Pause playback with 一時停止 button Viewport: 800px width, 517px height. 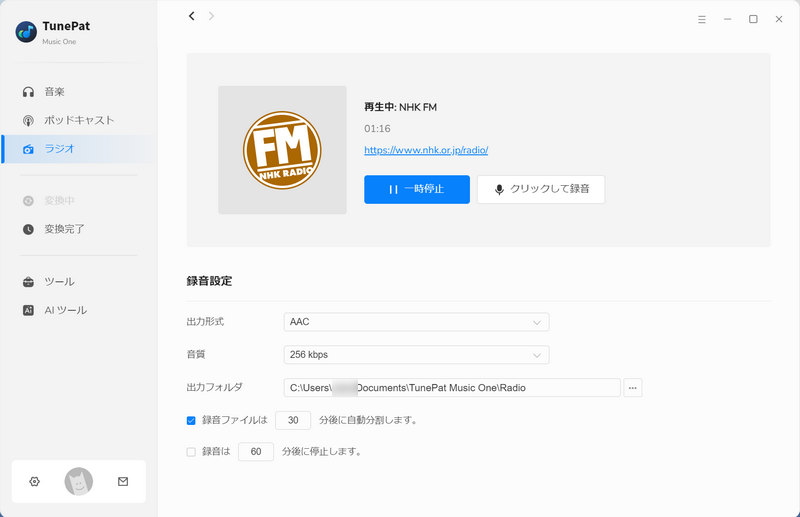pos(417,189)
